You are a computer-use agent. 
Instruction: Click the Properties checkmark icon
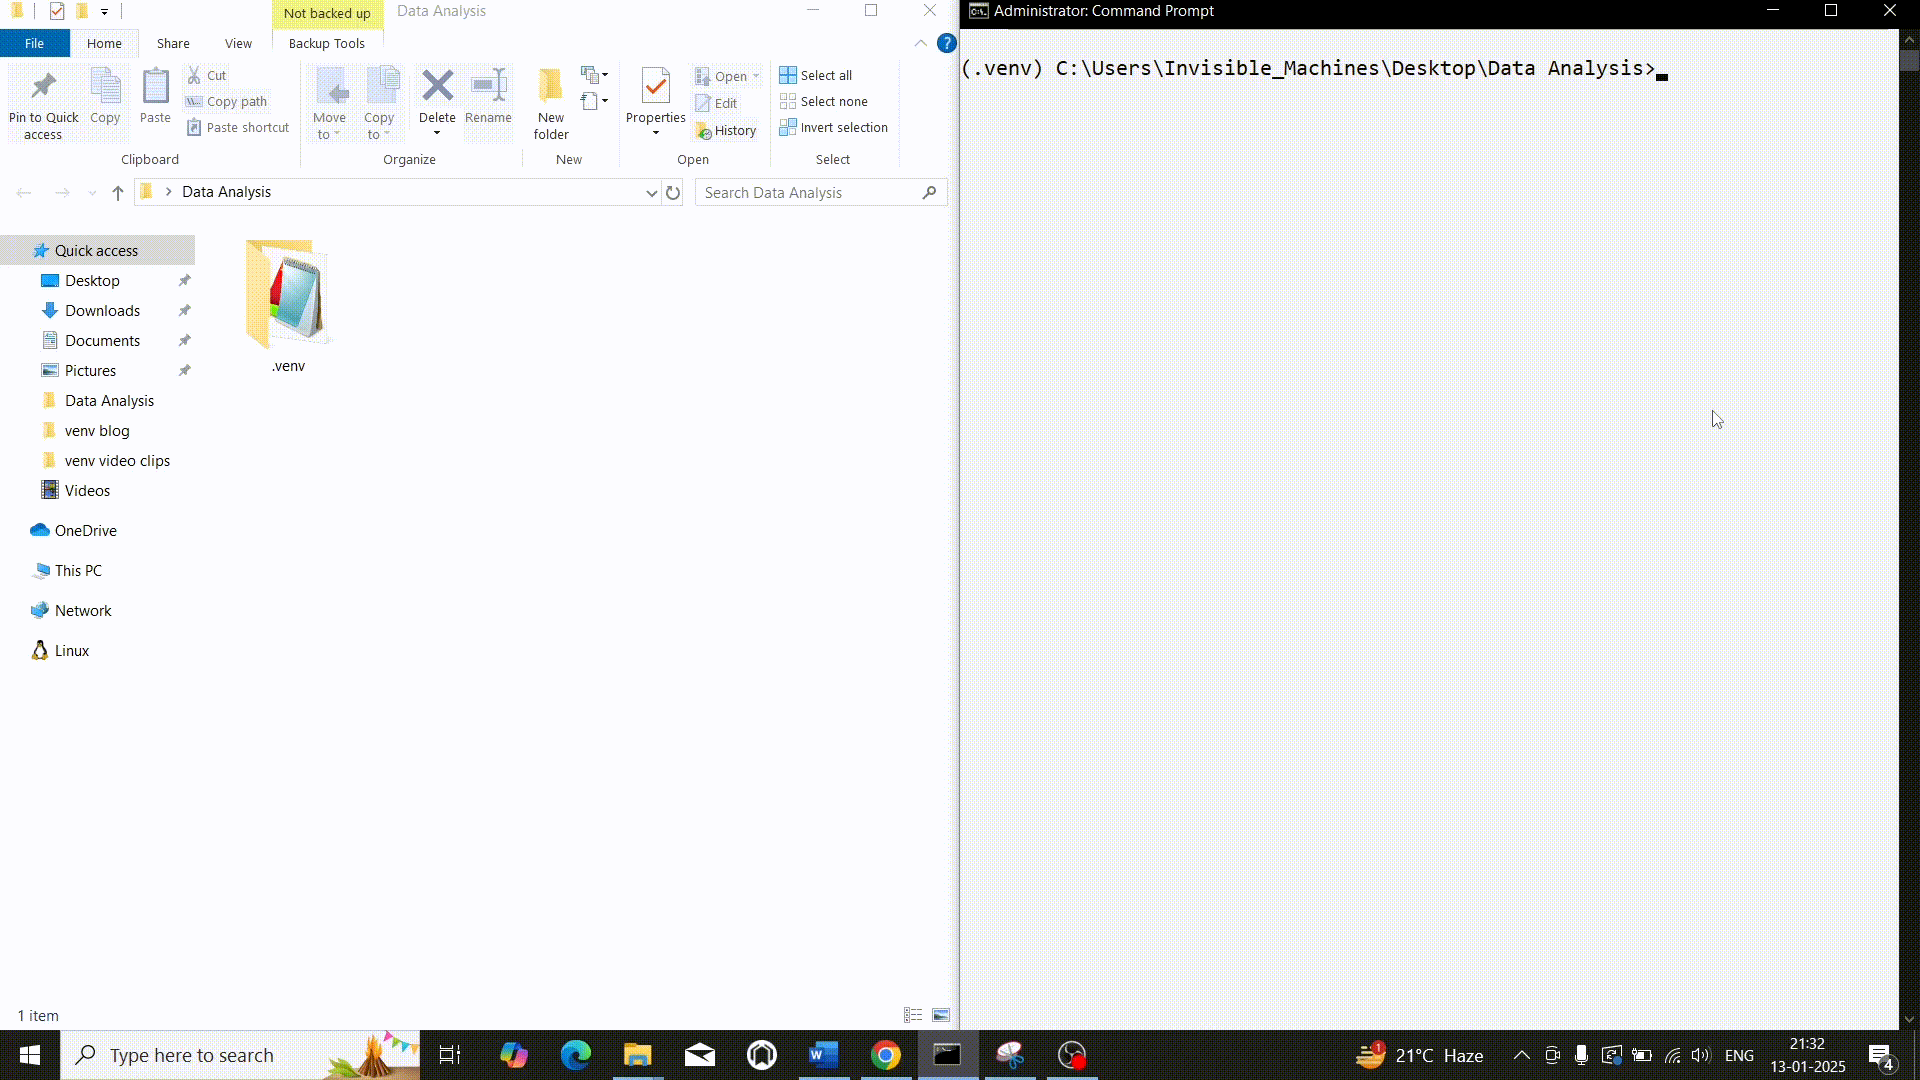656,87
